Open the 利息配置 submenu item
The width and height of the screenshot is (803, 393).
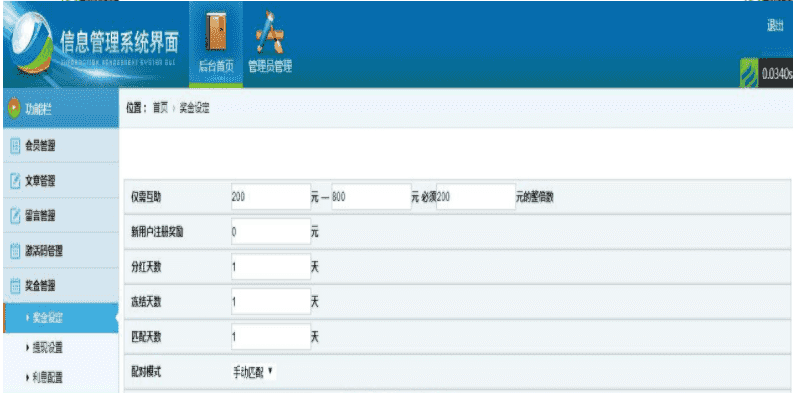(48, 378)
